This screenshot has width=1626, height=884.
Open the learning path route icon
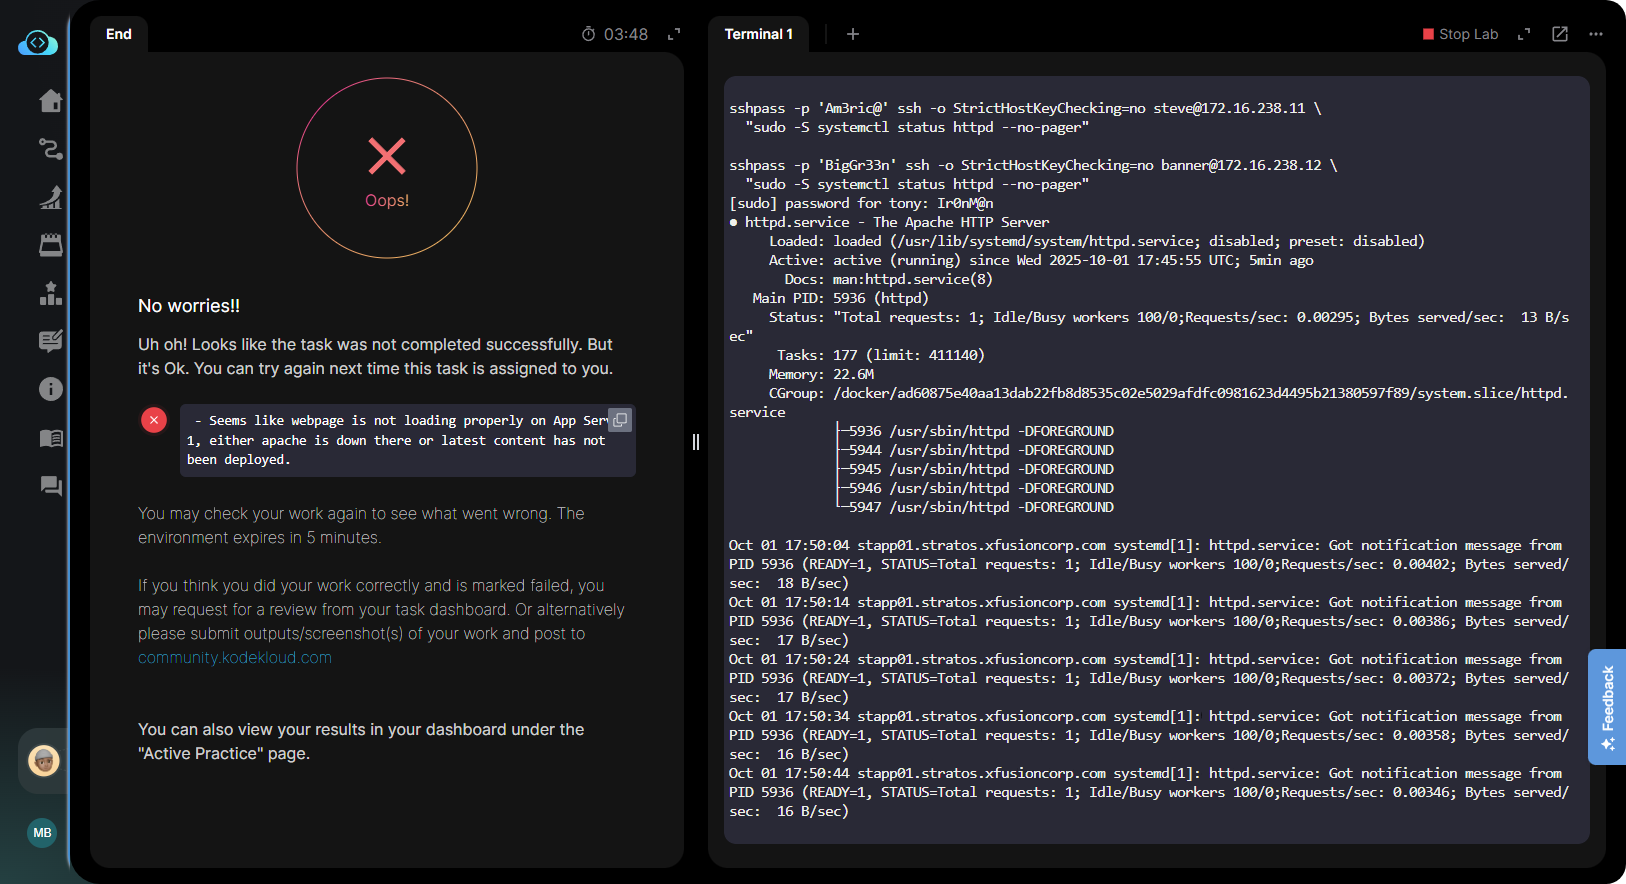[x=50, y=149]
